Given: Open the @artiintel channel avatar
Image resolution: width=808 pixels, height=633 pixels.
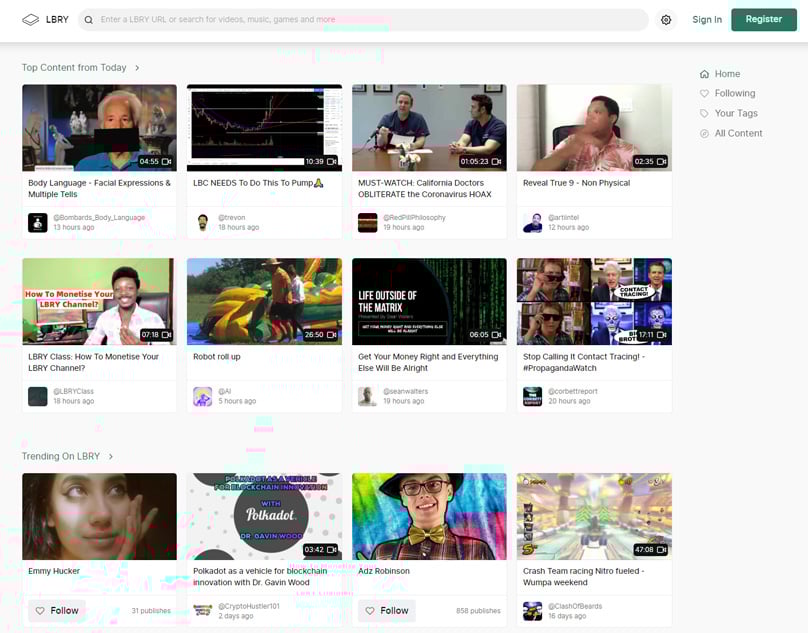Looking at the screenshot, I should point(532,223).
